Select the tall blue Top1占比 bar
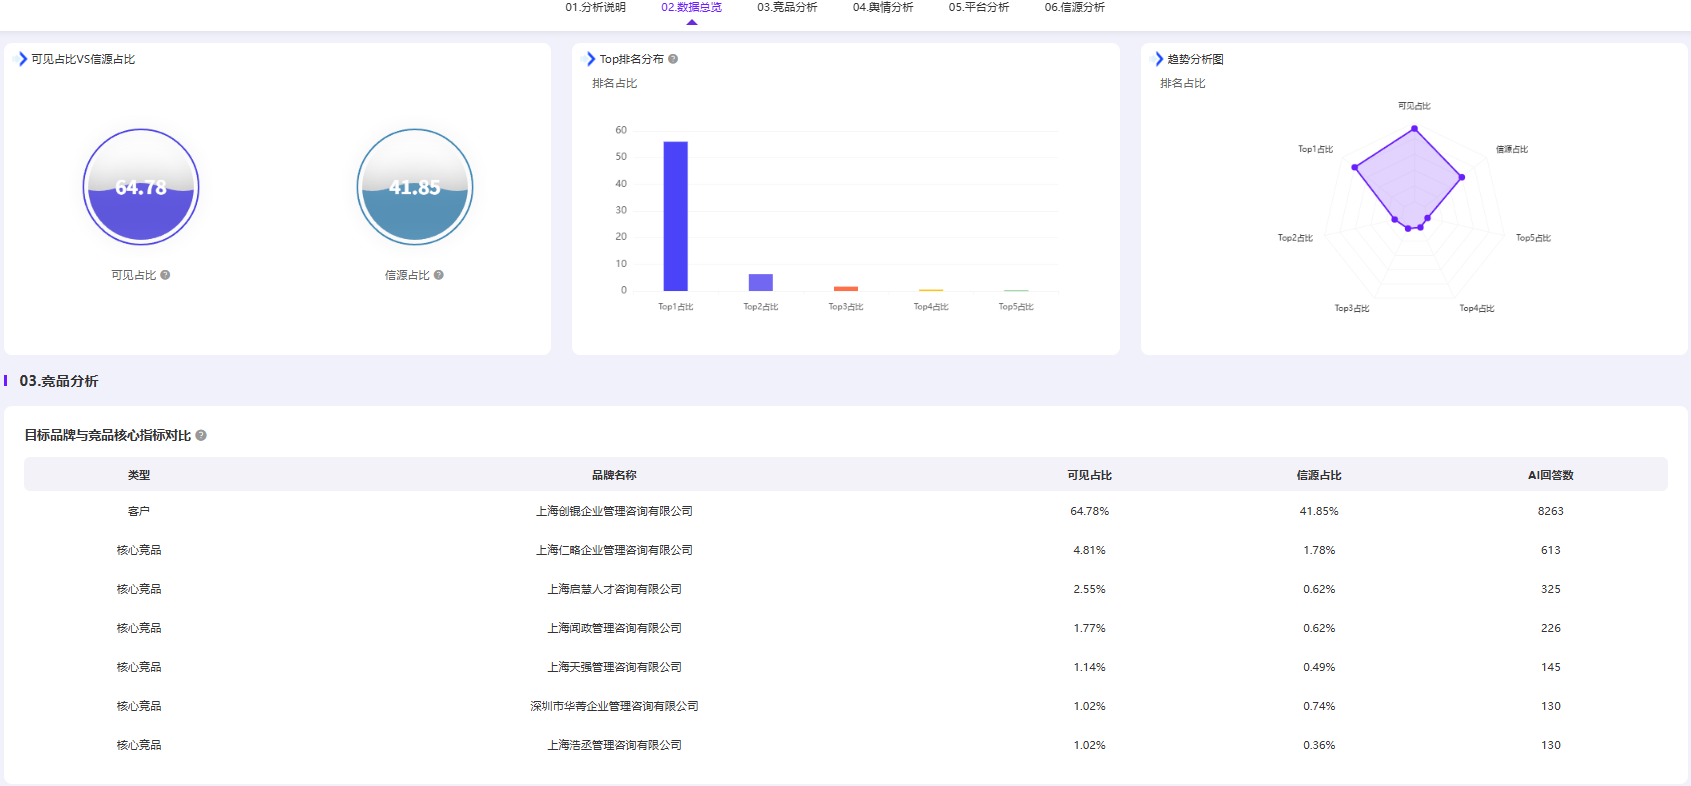The width and height of the screenshot is (1691, 786). pyautogui.click(x=676, y=216)
